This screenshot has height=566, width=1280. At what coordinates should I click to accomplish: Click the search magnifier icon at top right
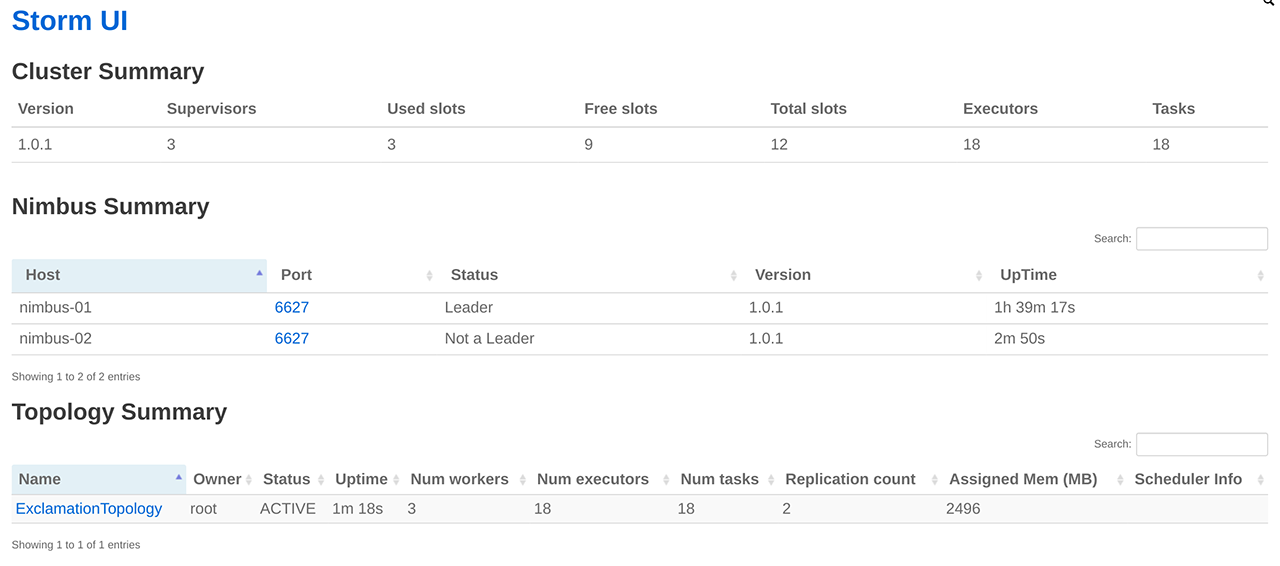pos(1270,4)
